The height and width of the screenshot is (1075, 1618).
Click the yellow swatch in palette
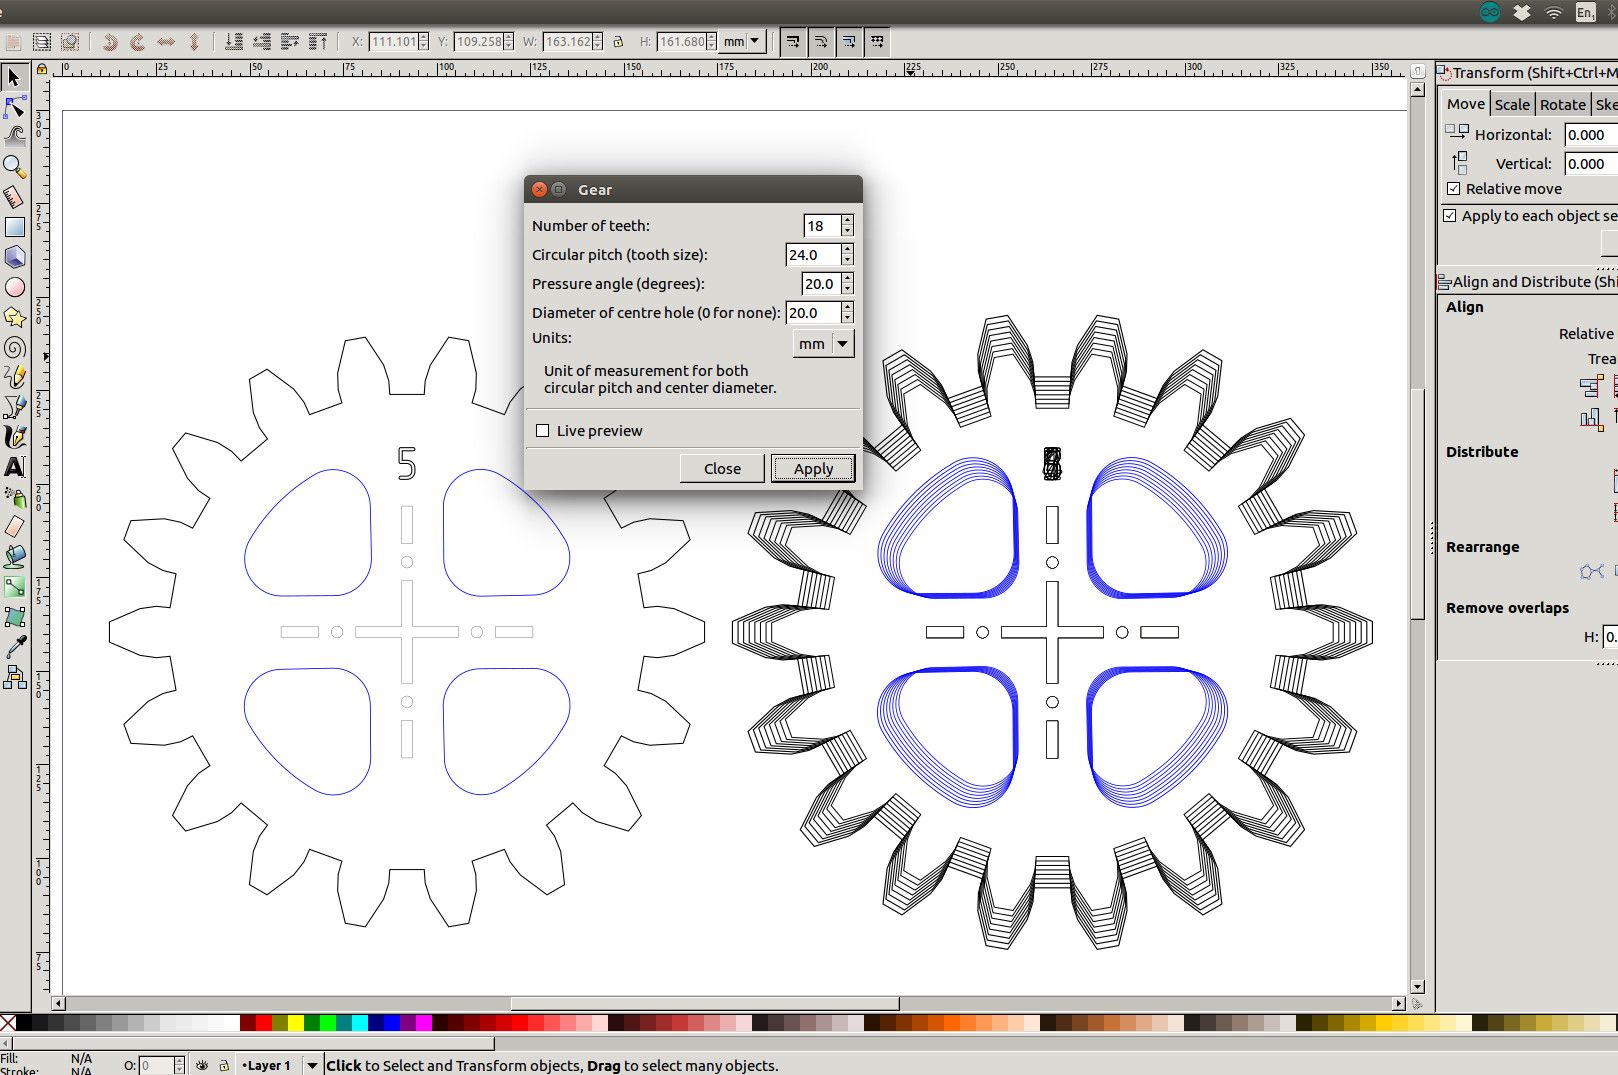pos(296,1023)
